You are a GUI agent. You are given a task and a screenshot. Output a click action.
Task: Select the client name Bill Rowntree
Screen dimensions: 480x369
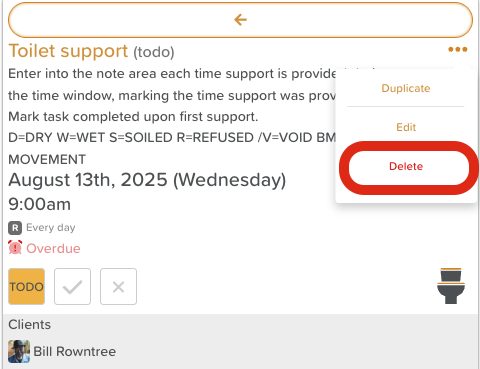click(x=75, y=352)
